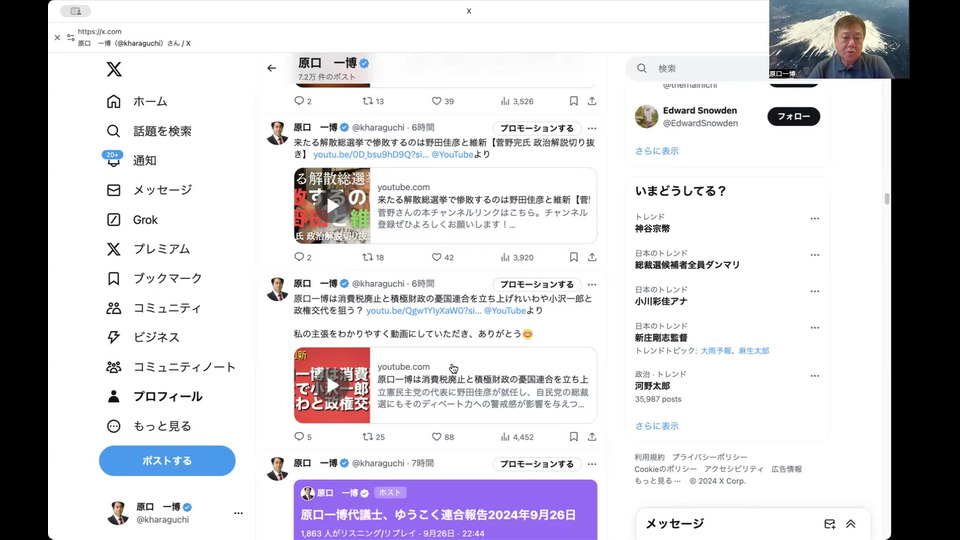Open options for 小川彩佳アナ trend

click(814, 291)
